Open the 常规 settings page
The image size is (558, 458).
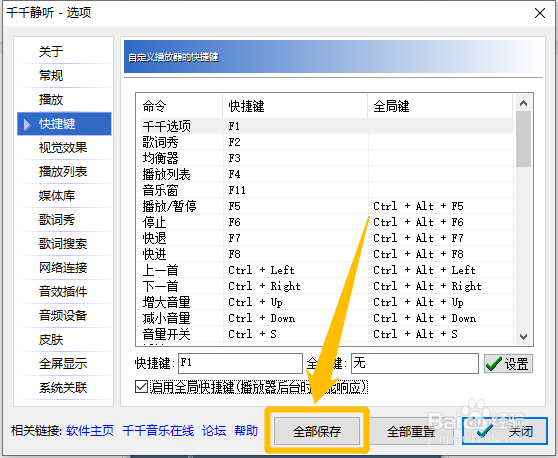click(51, 75)
